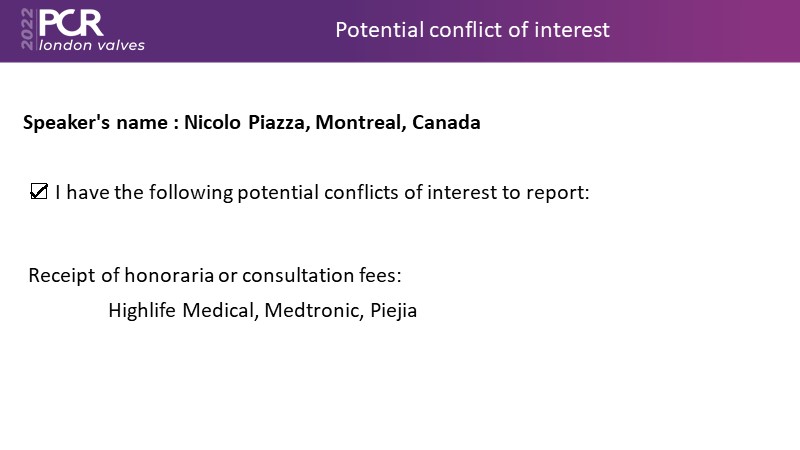
Task: Click the purple header banner right of the title
Action: [x=704, y=31]
